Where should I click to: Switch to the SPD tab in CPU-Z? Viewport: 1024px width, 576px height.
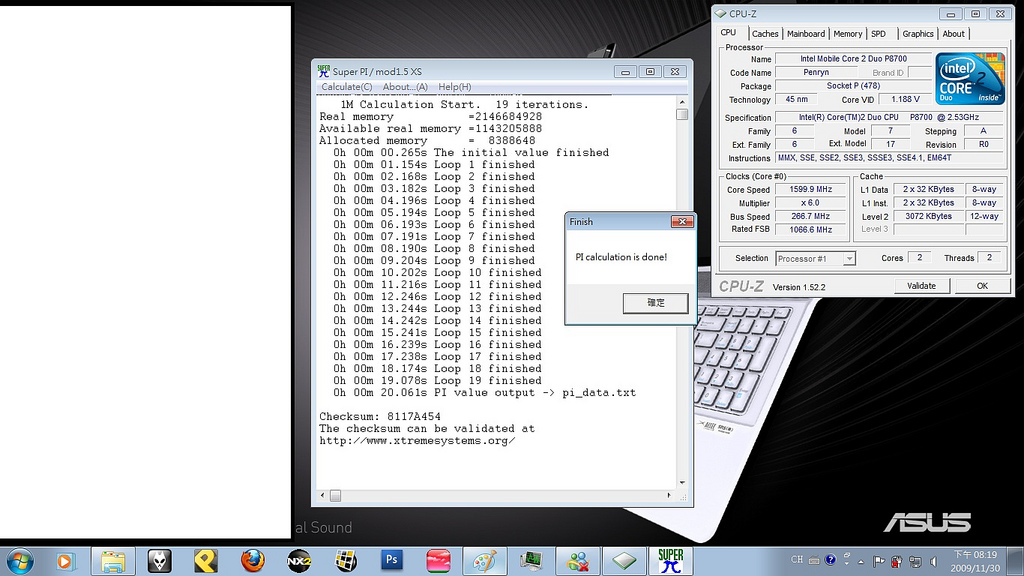878,34
